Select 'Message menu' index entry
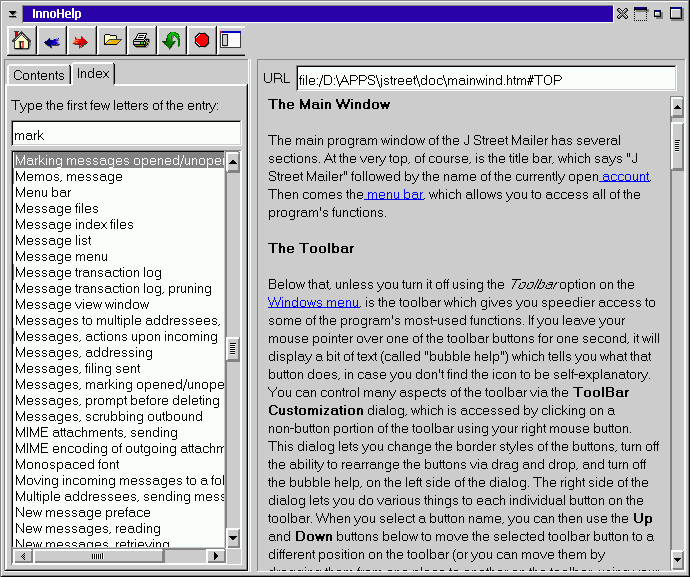Screen dimensions: 690x577 tap(119, 256)
